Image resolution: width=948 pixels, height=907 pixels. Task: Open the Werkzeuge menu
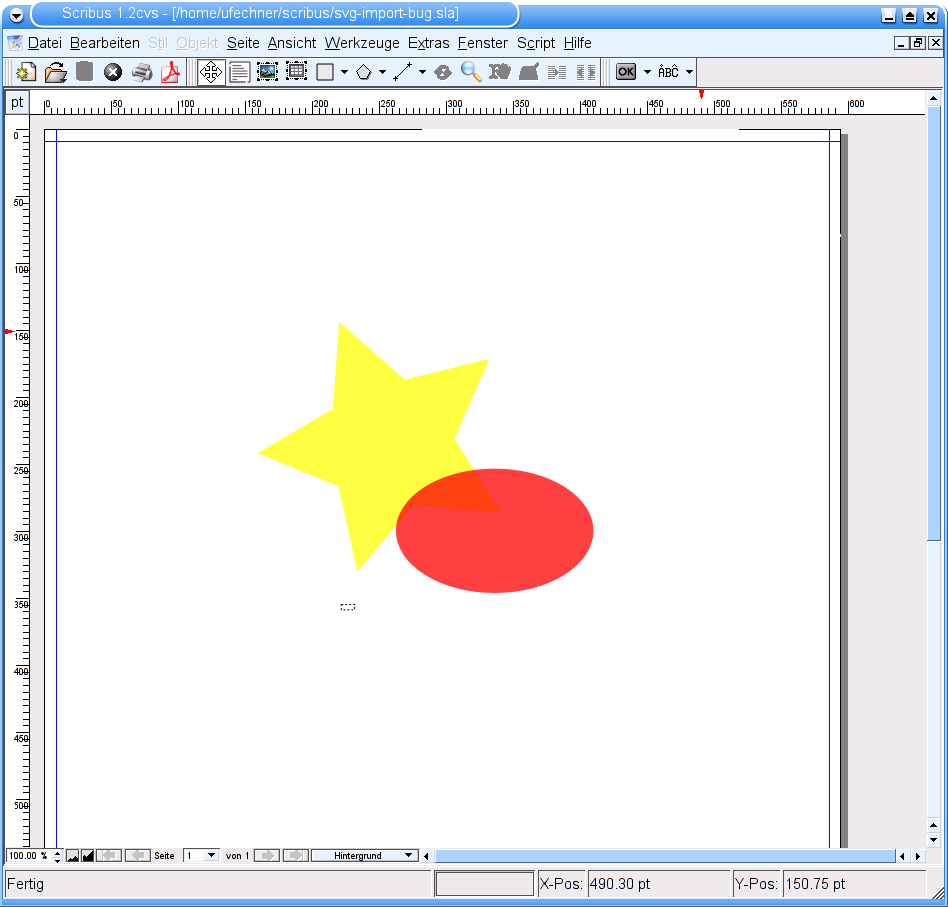(x=362, y=43)
